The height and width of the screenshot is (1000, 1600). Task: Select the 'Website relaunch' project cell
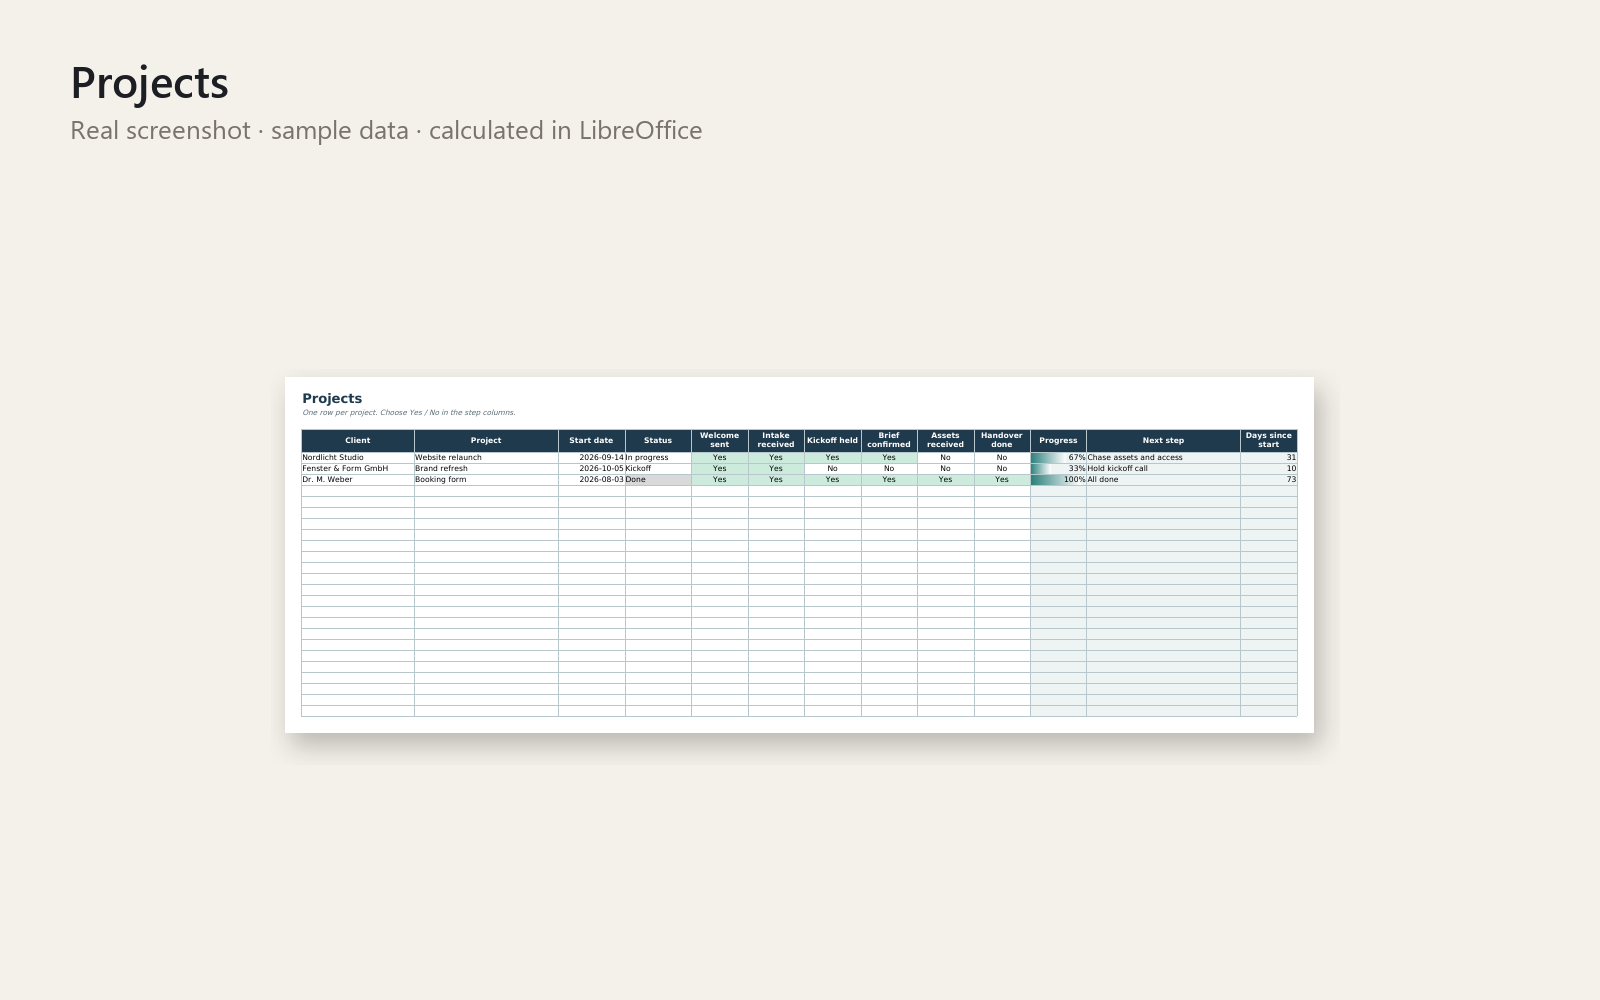click(486, 458)
